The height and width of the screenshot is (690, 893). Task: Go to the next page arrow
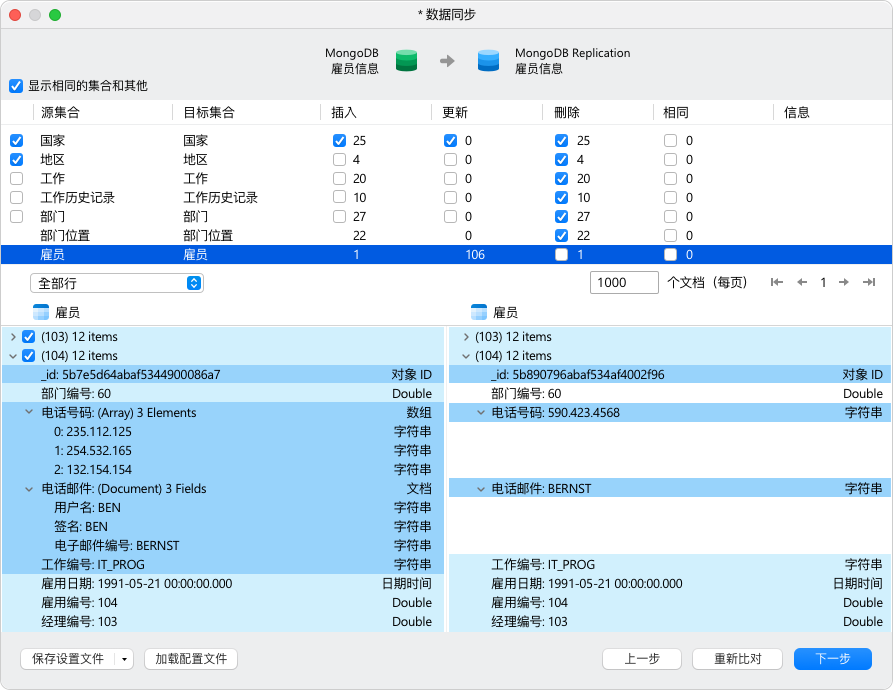pos(844,283)
